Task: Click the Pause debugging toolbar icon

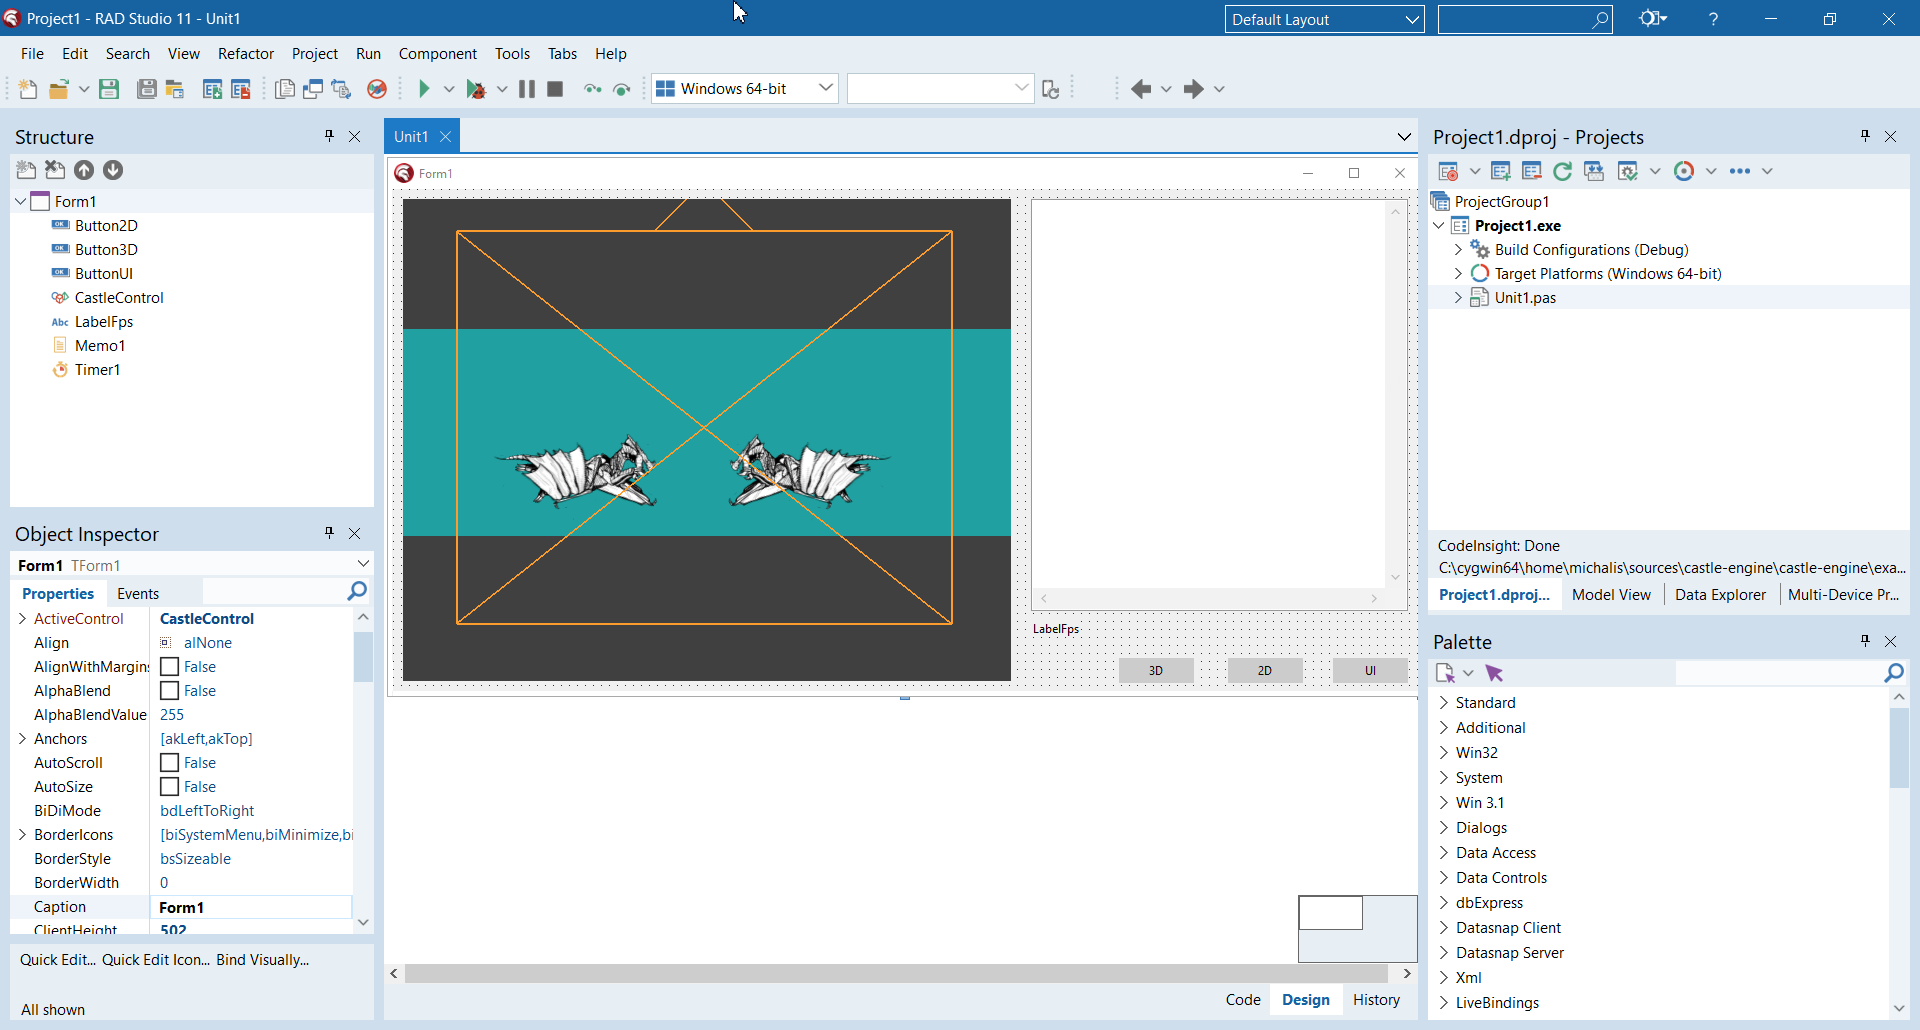Action: (527, 89)
